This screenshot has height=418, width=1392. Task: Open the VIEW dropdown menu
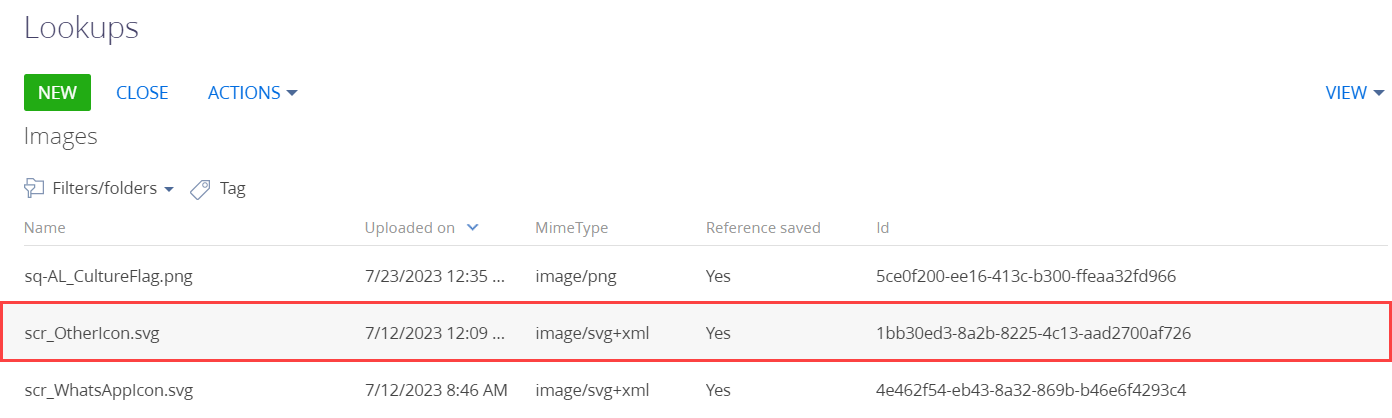point(1355,92)
